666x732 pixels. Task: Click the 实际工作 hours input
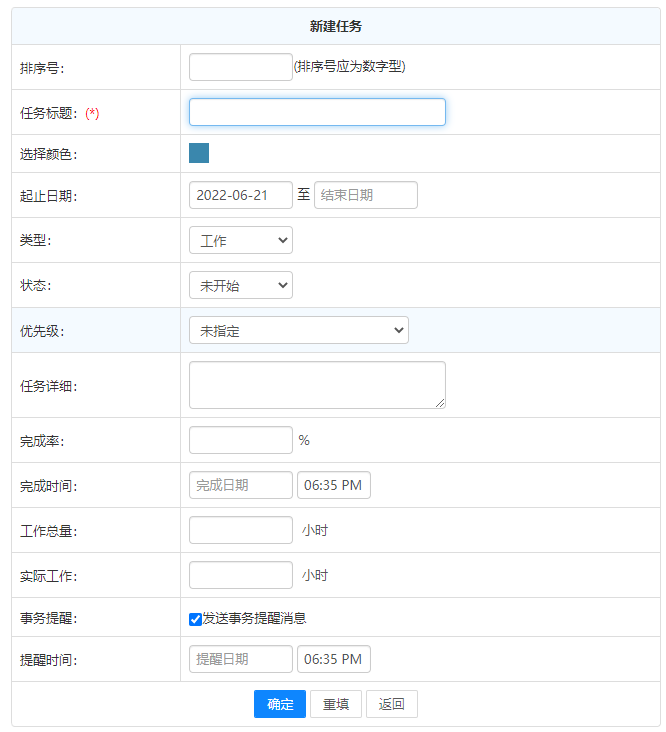tap(240, 575)
